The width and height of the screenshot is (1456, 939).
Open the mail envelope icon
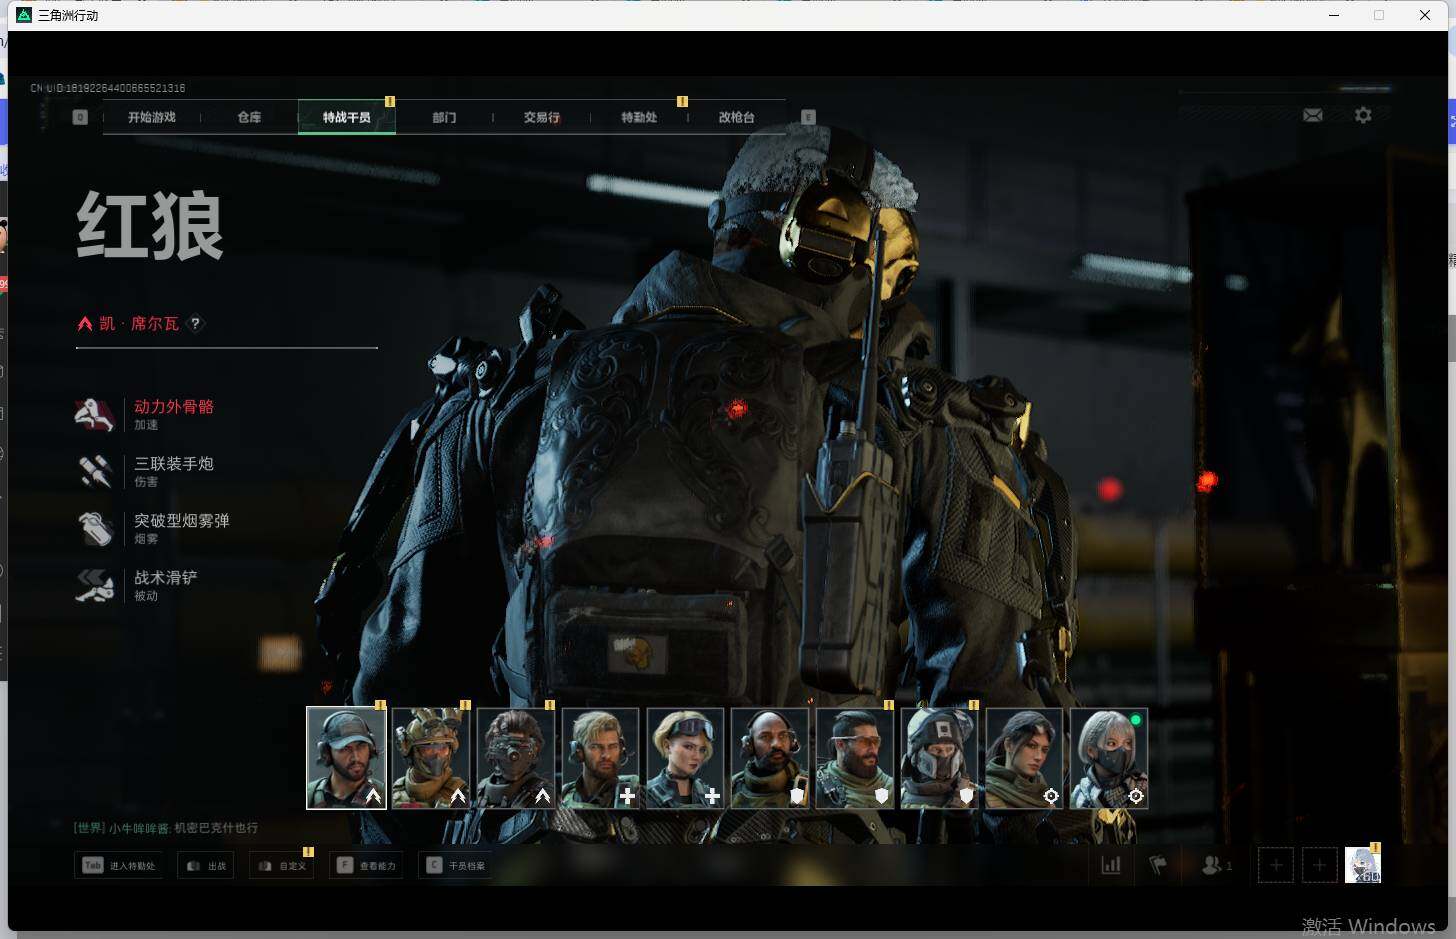pos(1313,115)
